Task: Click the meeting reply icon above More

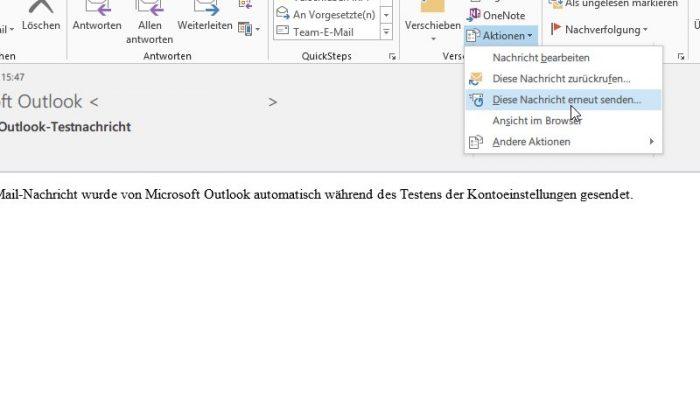Action: click(245, 4)
